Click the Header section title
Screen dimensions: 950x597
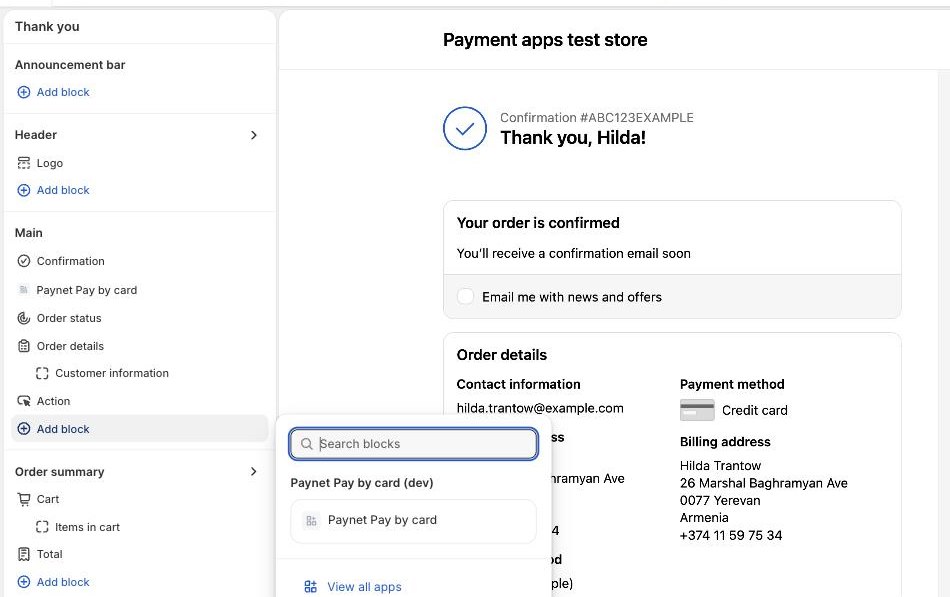(x=36, y=135)
